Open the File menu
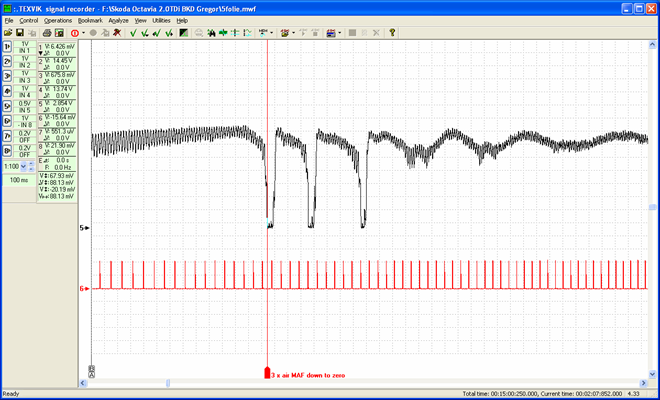This screenshot has height=400, width=660. point(9,21)
